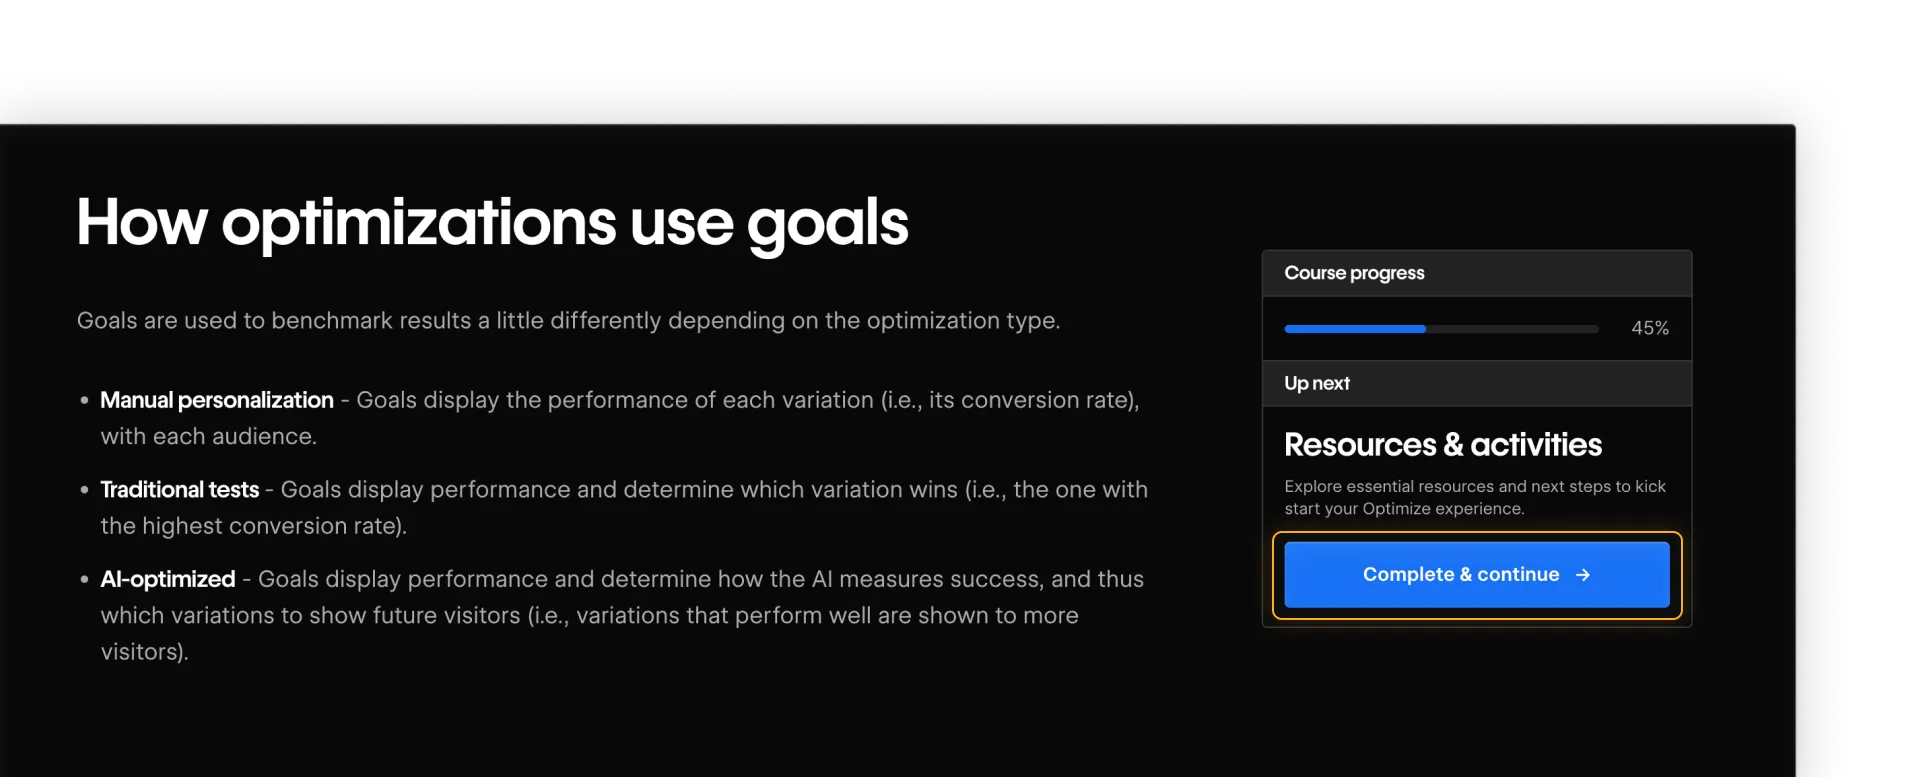Click the course progress bar
This screenshot has width=1920, height=777.
click(x=1441, y=328)
